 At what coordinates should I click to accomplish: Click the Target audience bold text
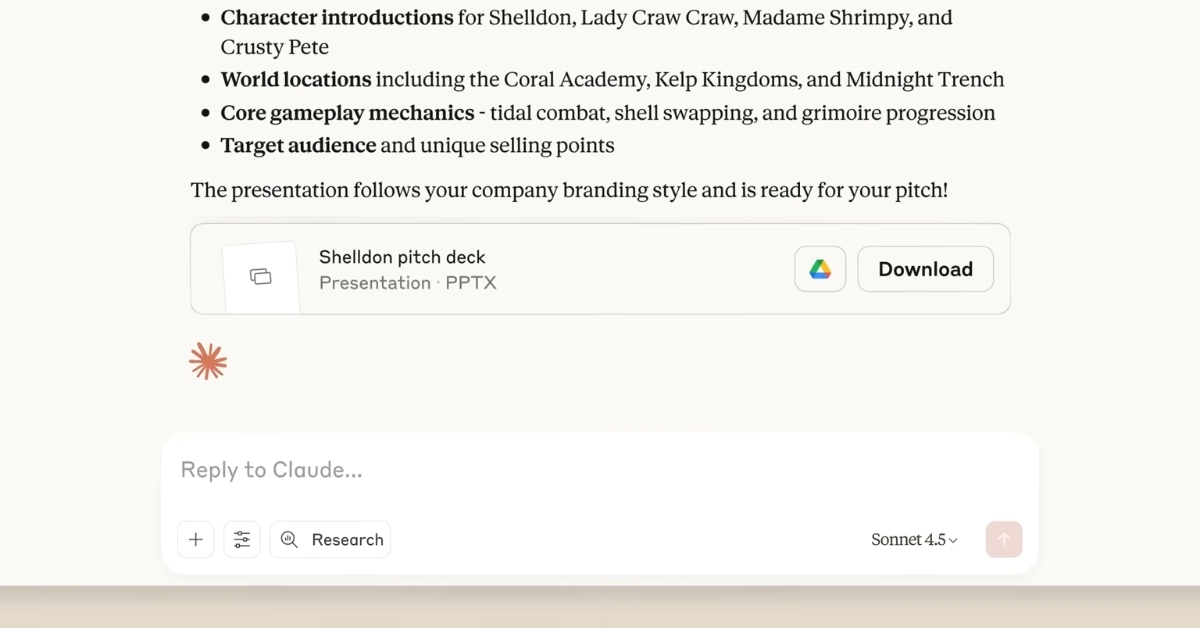[298, 146]
